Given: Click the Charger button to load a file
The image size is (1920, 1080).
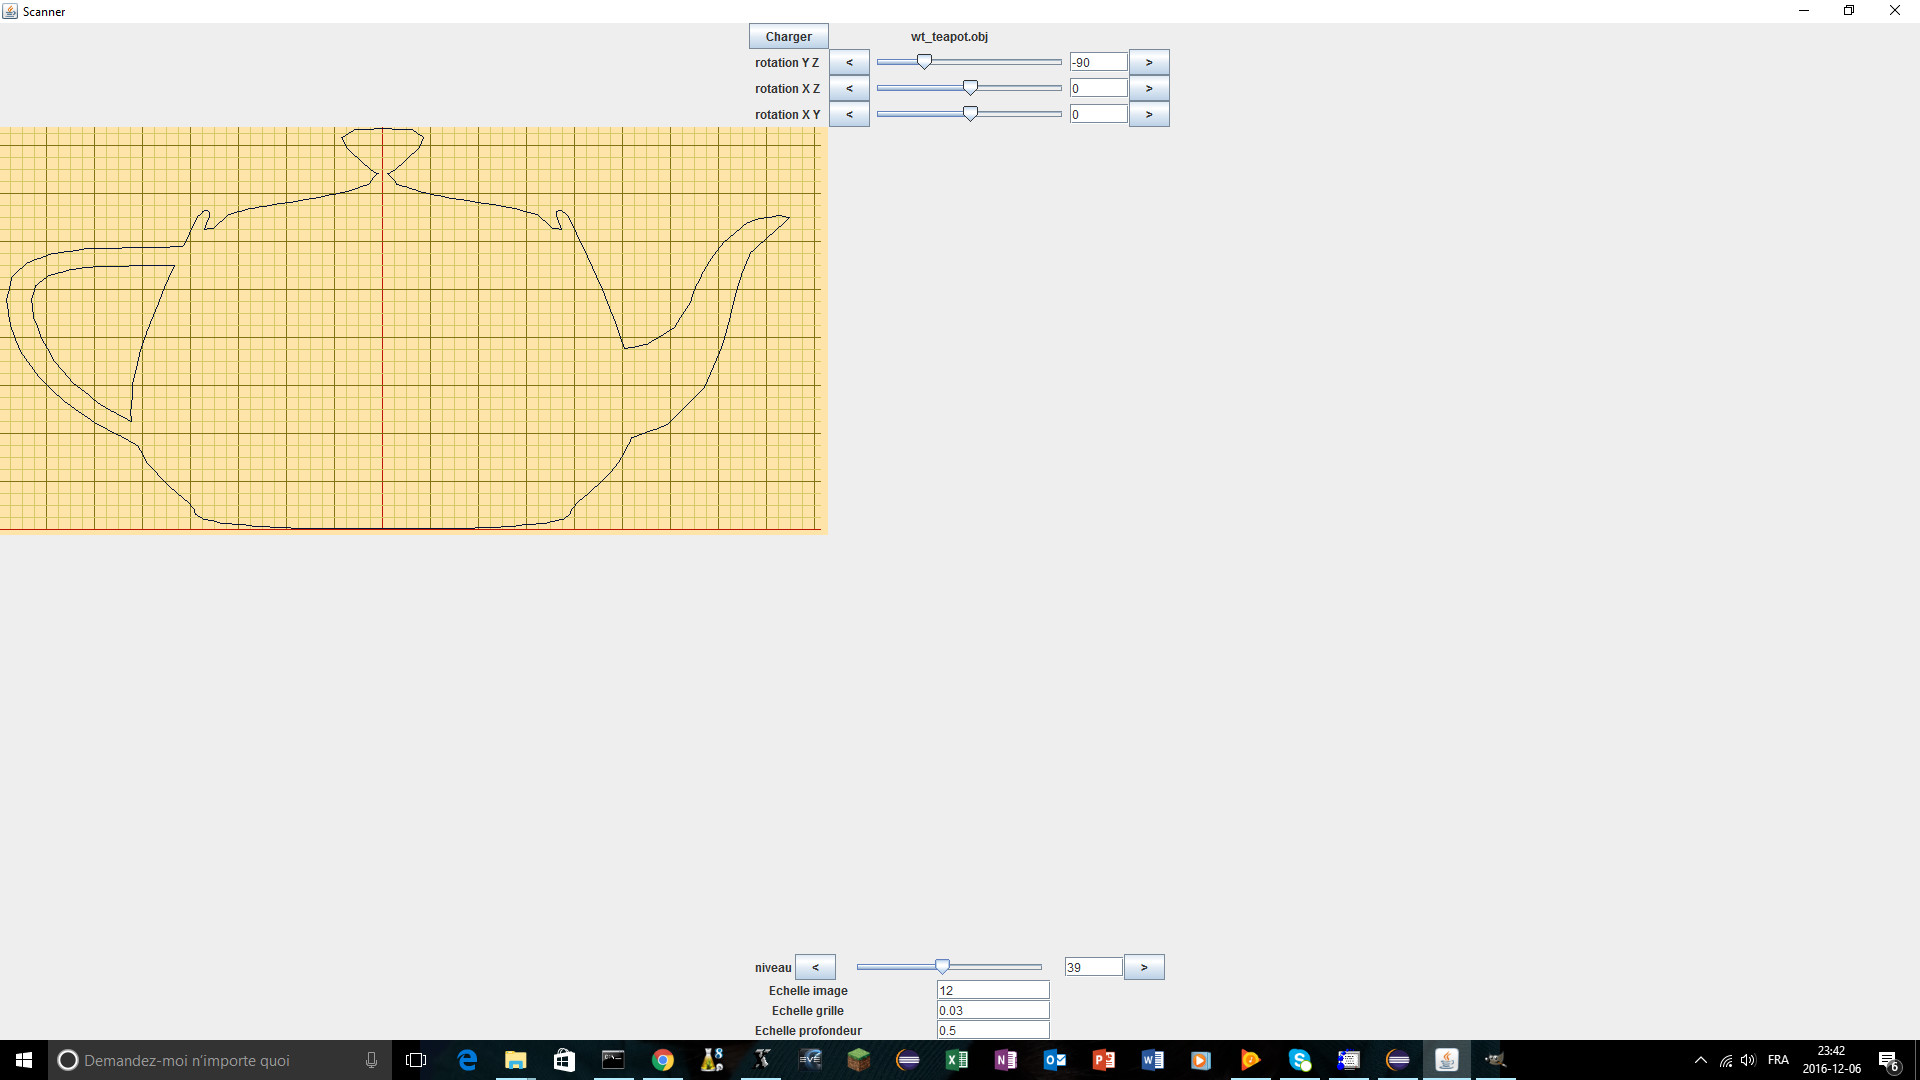Looking at the screenshot, I should 788,37.
